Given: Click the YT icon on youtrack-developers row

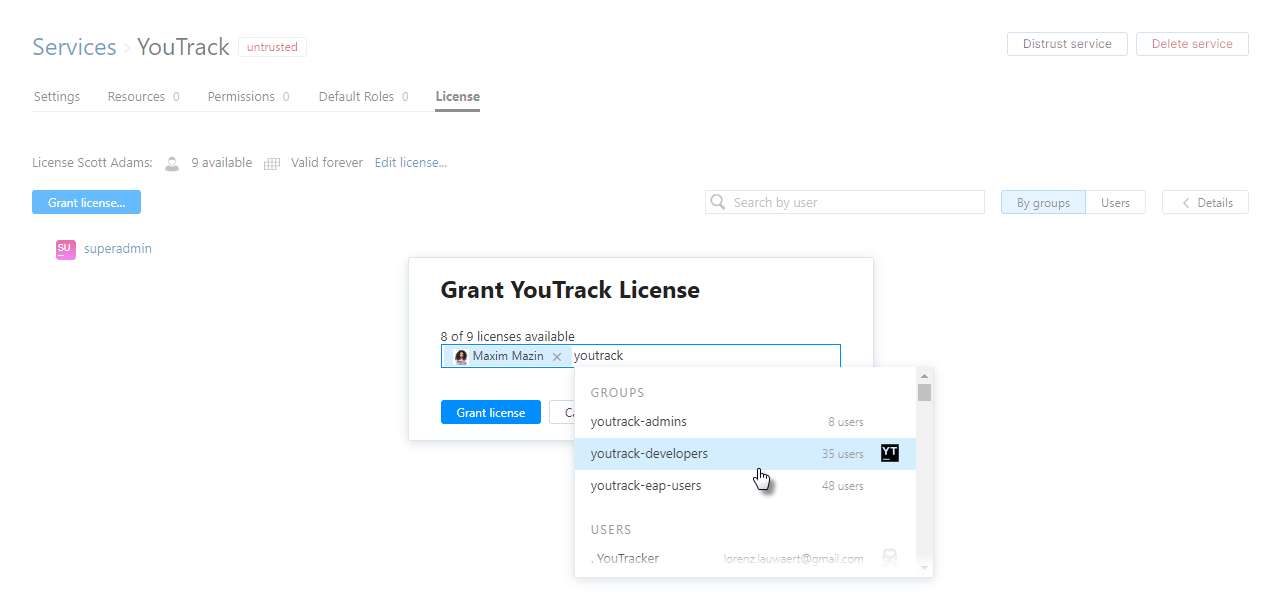Looking at the screenshot, I should coord(890,453).
